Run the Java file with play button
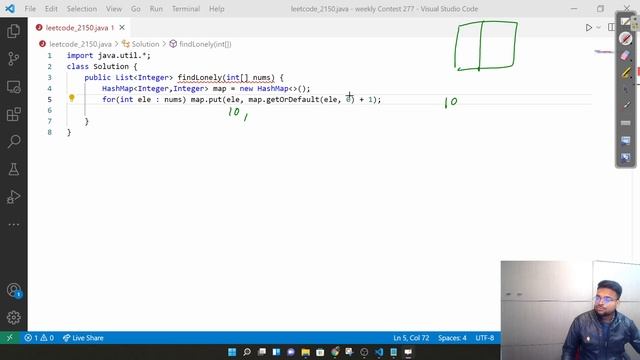The width and height of the screenshot is (640, 360). click(589, 27)
